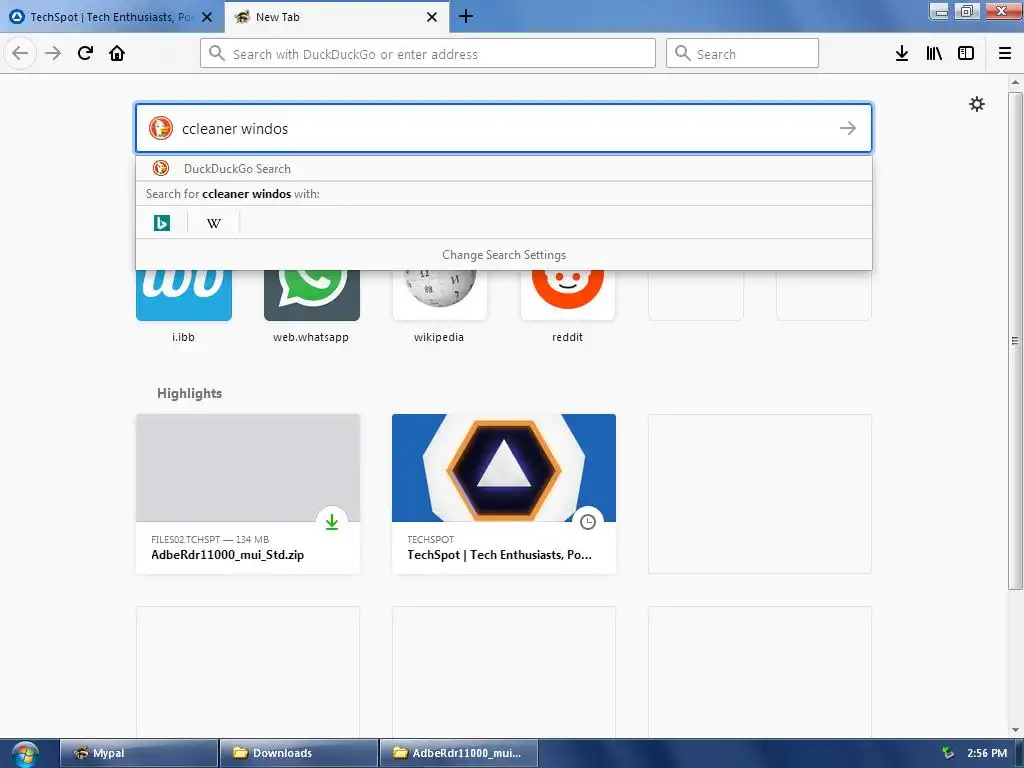Choose the DuckDuckGo Search suggestion row
Screen dimensions: 1024x768
(x=504, y=168)
